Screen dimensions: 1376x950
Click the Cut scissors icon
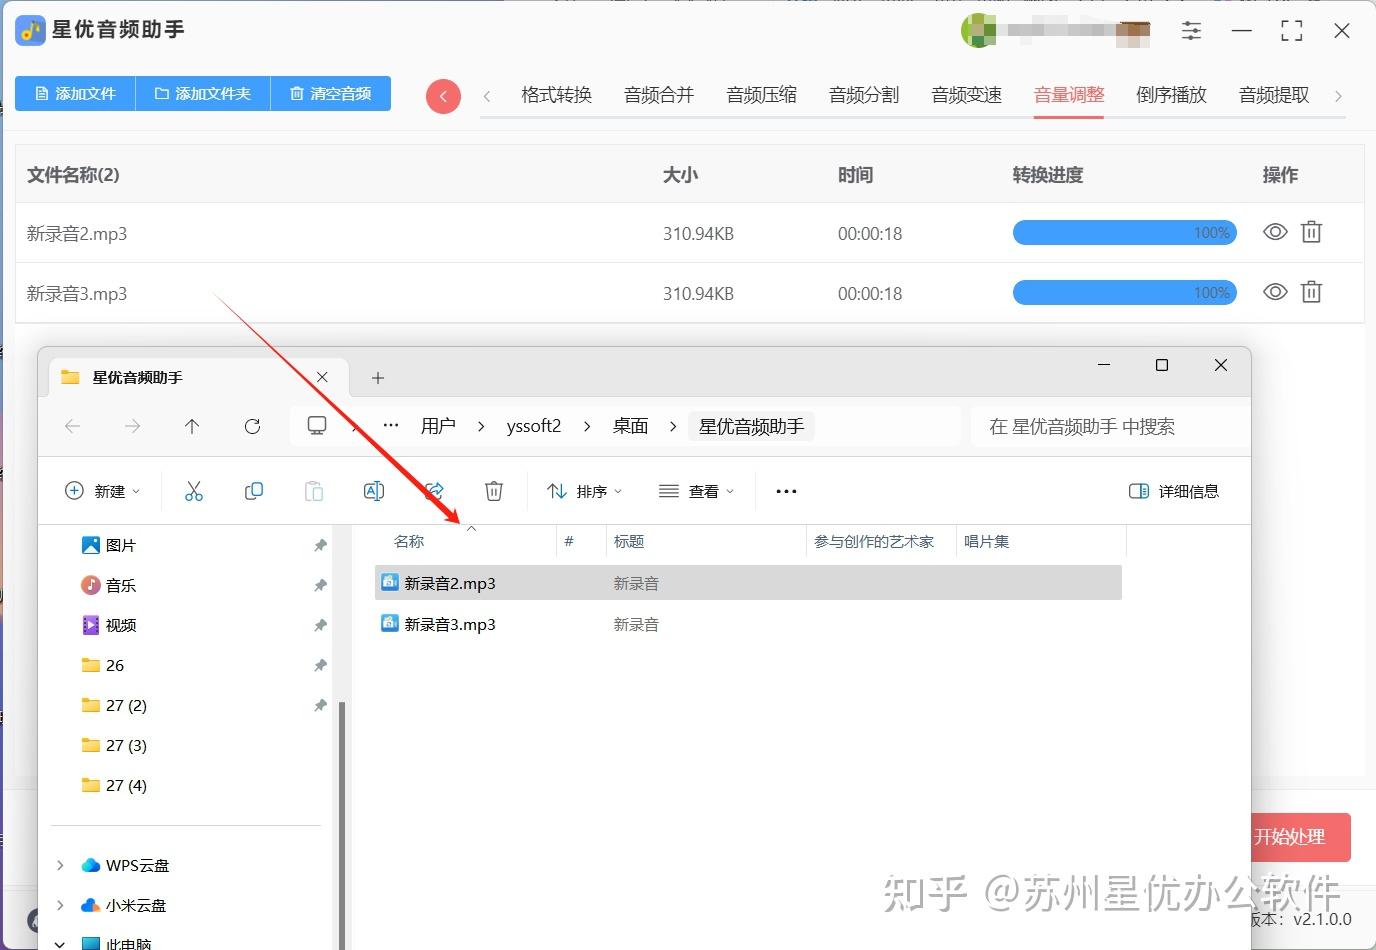click(194, 491)
